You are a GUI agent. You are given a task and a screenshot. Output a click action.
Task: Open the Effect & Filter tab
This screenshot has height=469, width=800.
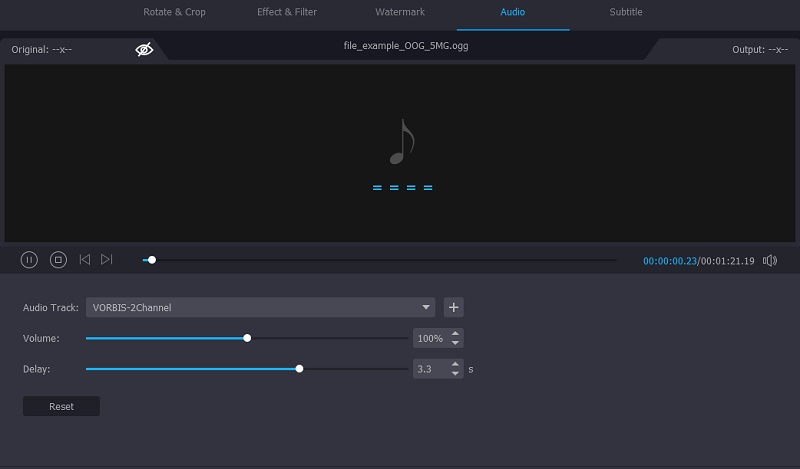click(285, 12)
